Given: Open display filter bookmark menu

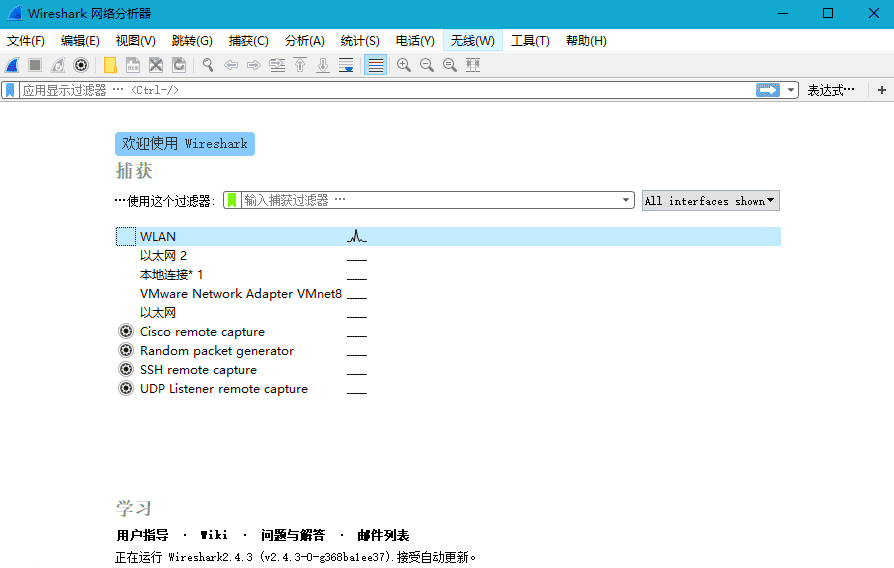Looking at the screenshot, I should point(10,90).
